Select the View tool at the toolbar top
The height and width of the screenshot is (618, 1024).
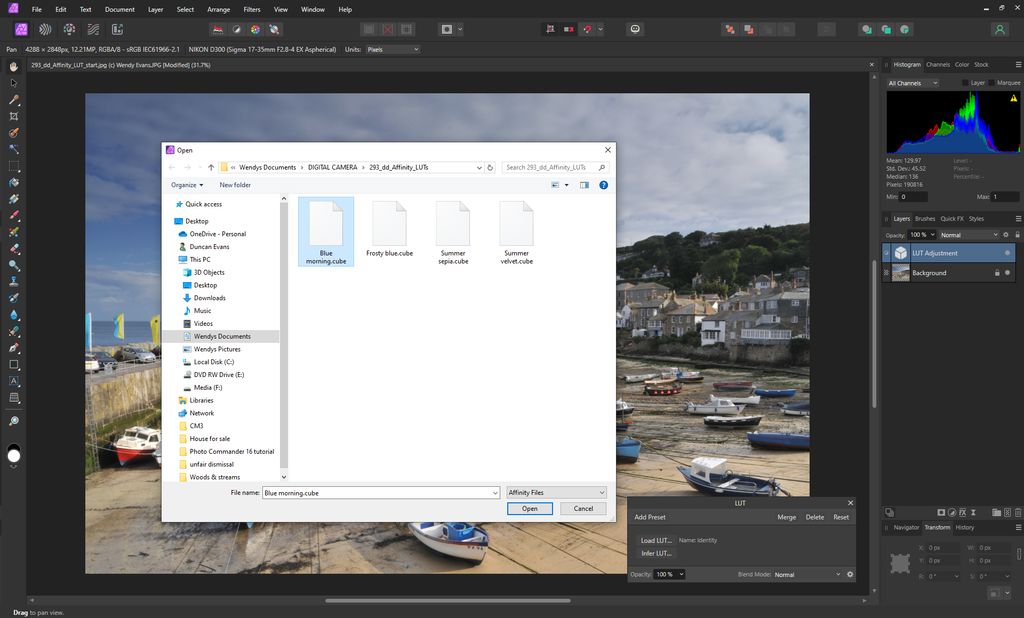click(x=13, y=66)
